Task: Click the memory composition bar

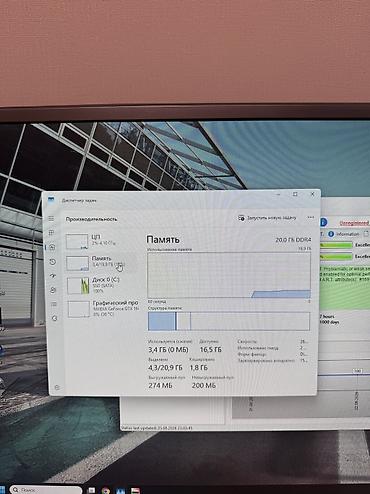Action: coord(229,321)
